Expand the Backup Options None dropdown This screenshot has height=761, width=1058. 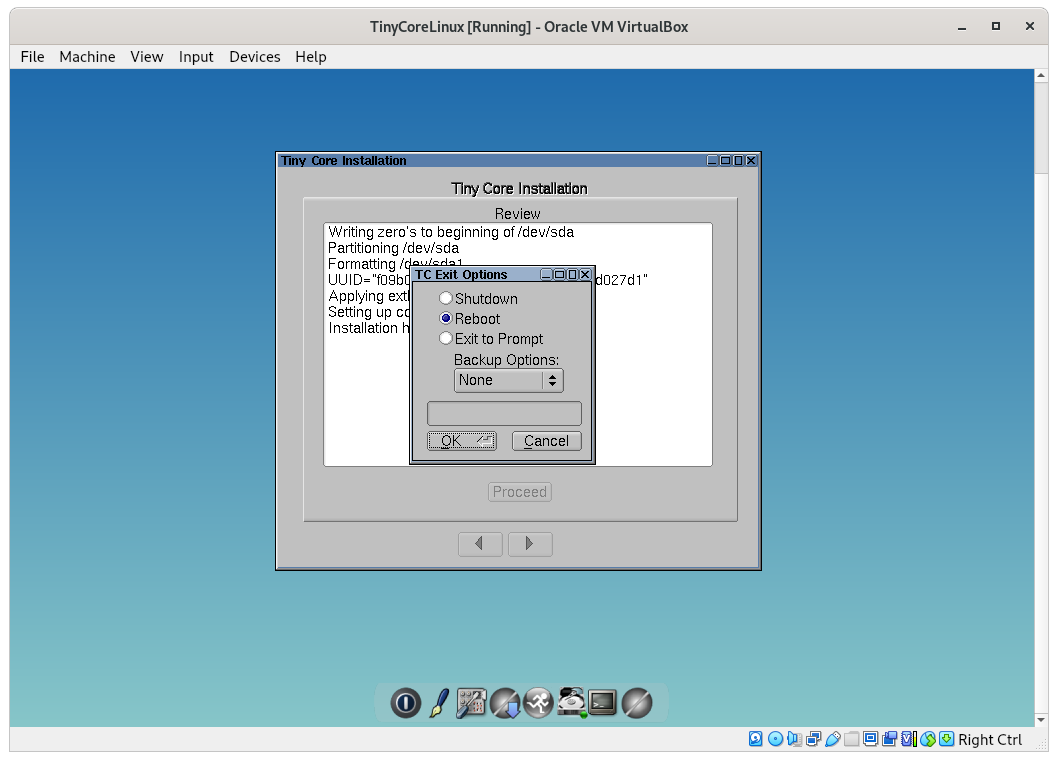pos(508,380)
